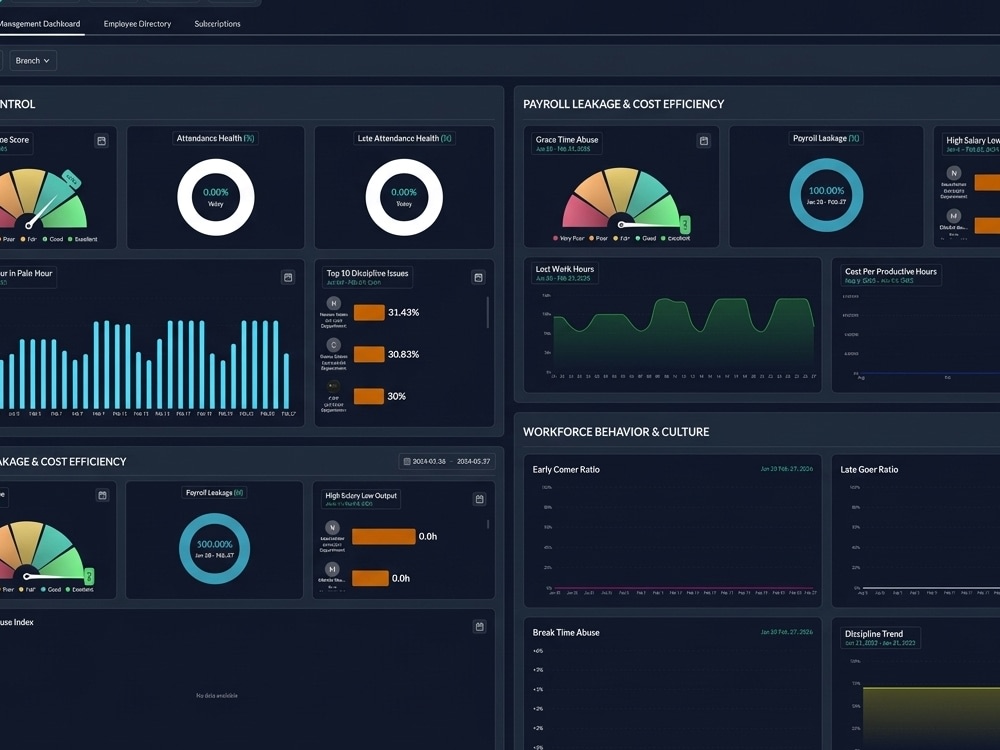
Task: Click the PAYROLL LEAKAGE & COST EFFICIENCY heading
Action: click(624, 104)
